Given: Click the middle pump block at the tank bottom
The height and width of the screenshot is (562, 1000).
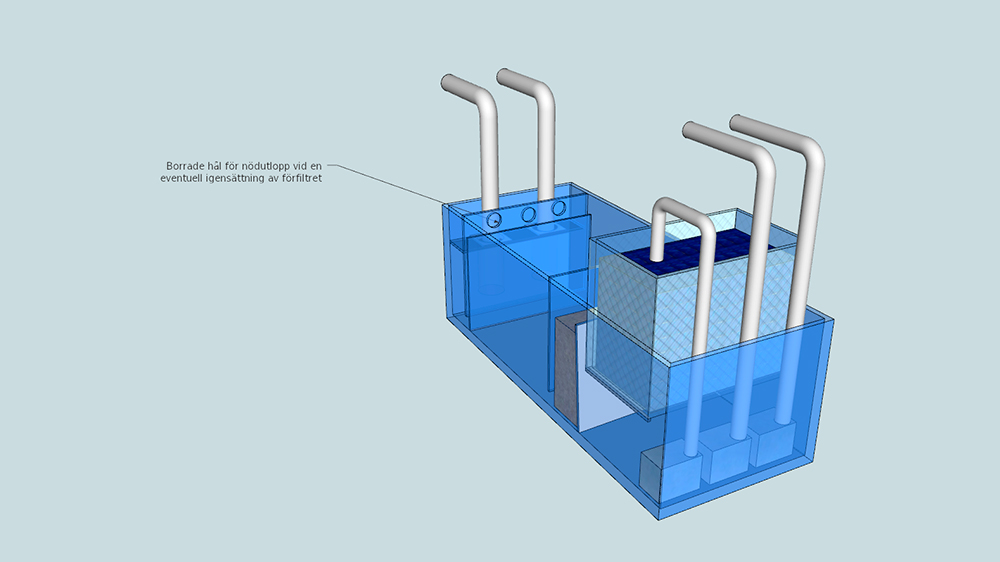Looking at the screenshot, I should pyautogui.click(x=727, y=455).
